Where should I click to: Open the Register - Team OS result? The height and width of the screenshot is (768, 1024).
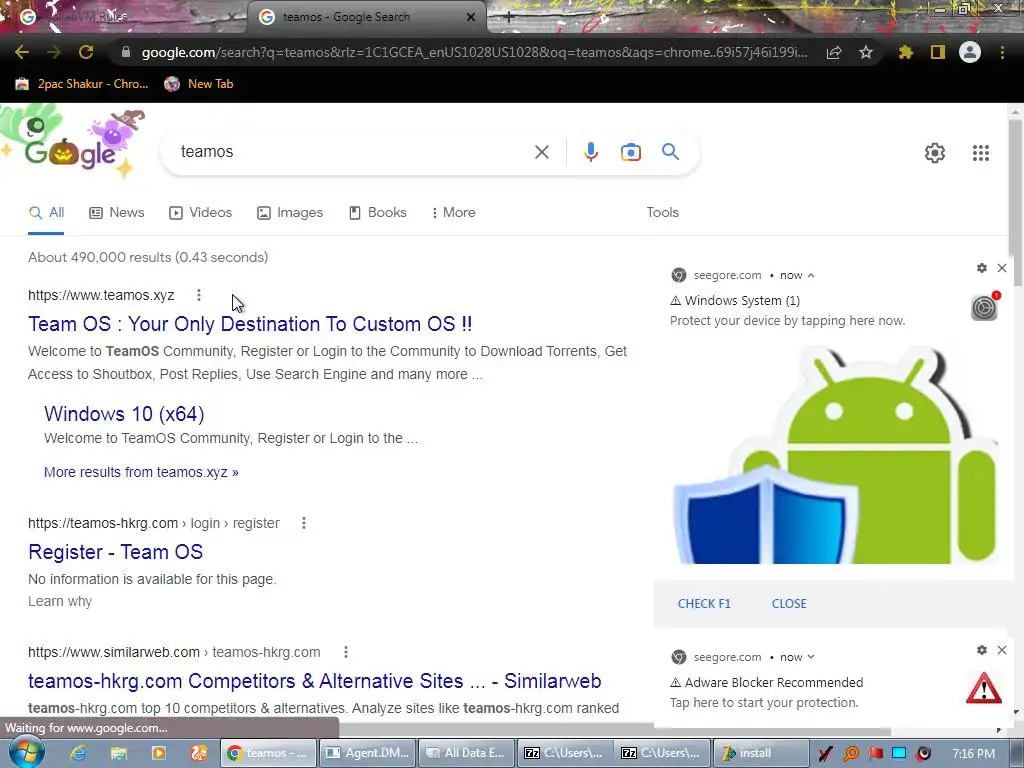(116, 552)
